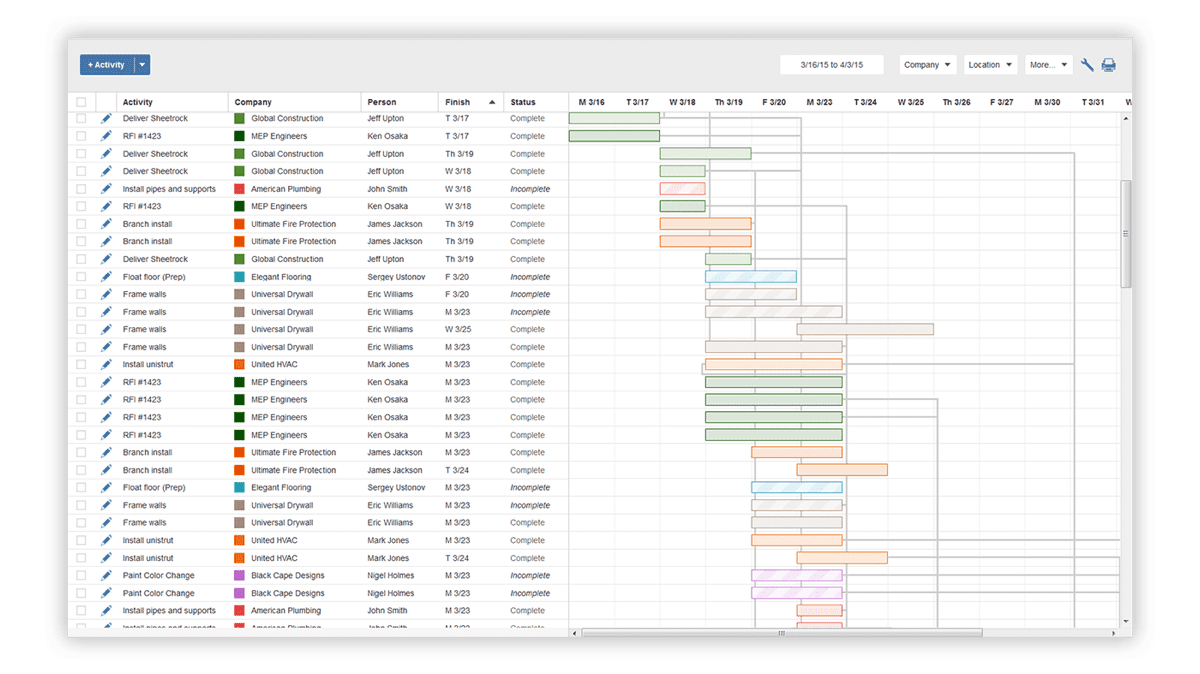Select checkbox for RFI #1423 T 3/17 row
The height and width of the screenshot is (674, 1200).
click(x=81, y=136)
